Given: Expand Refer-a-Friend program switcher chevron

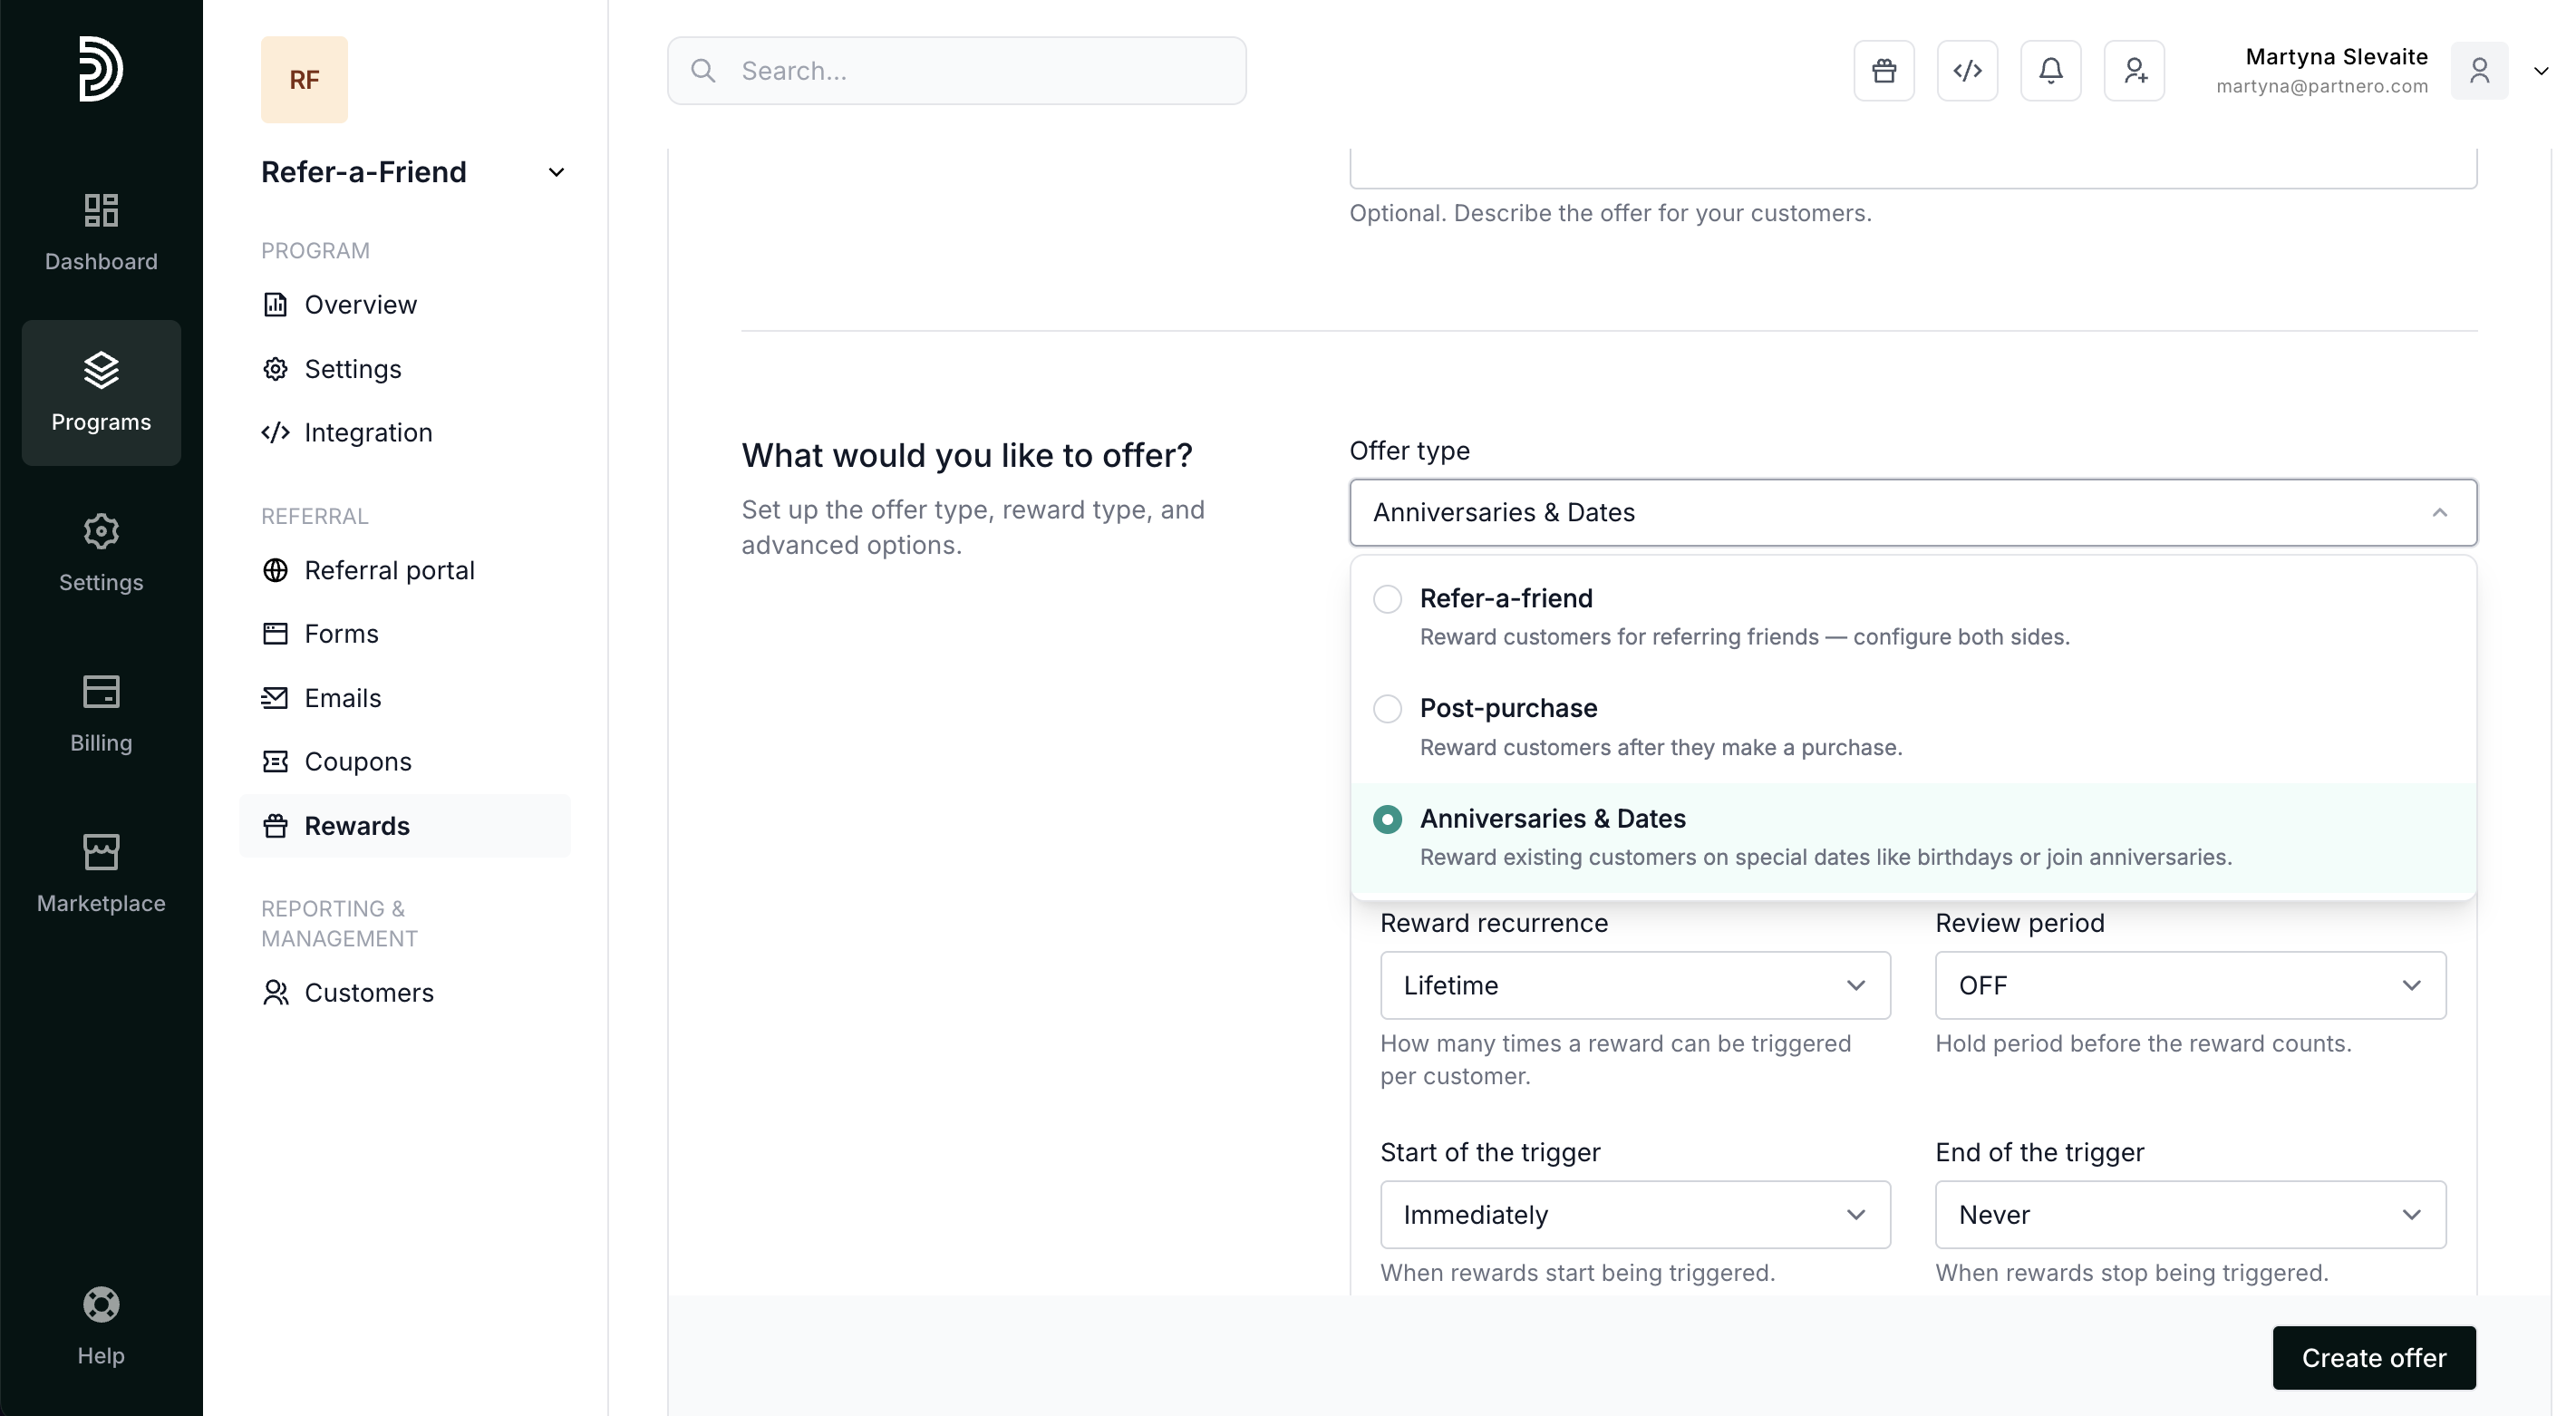Looking at the screenshot, I should 557,172.
